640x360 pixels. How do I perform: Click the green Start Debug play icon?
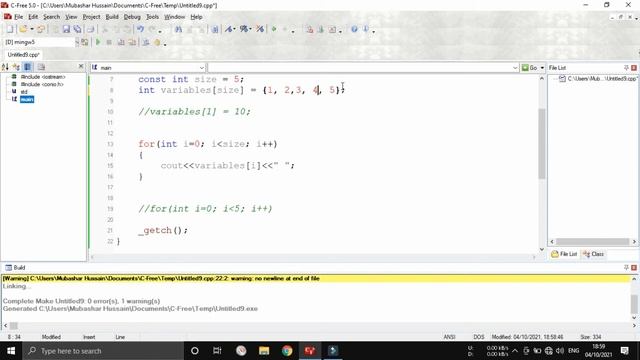tap(98, 42)
